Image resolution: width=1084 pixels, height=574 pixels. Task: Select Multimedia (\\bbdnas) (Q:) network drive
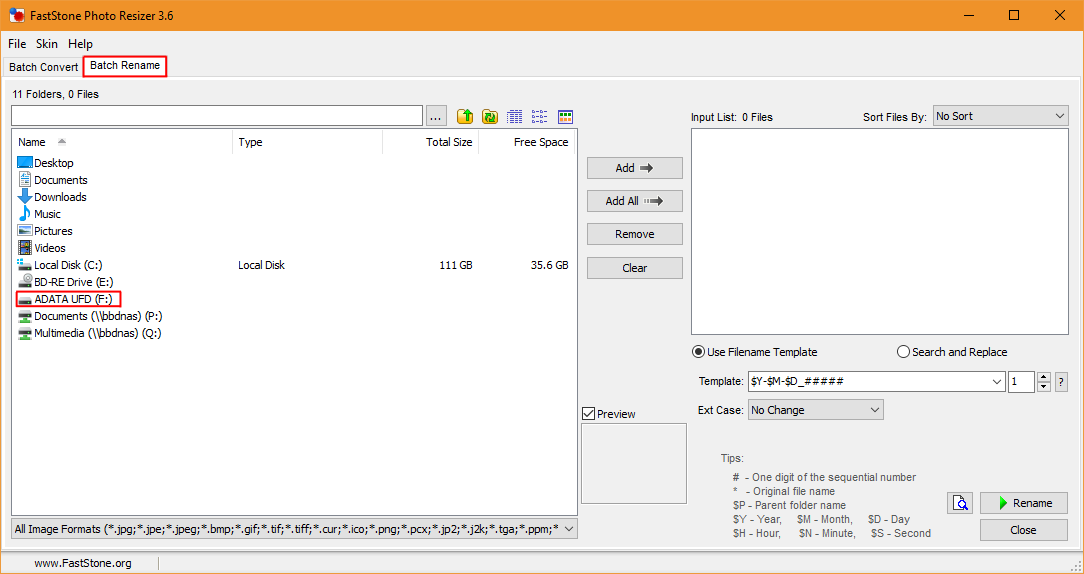[x=89, y=333]
